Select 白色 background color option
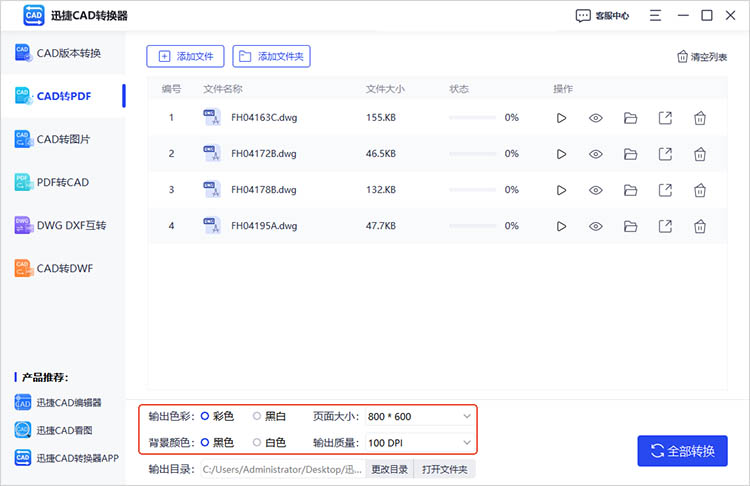This screenshot has width=750, height=486. [269, 442]
